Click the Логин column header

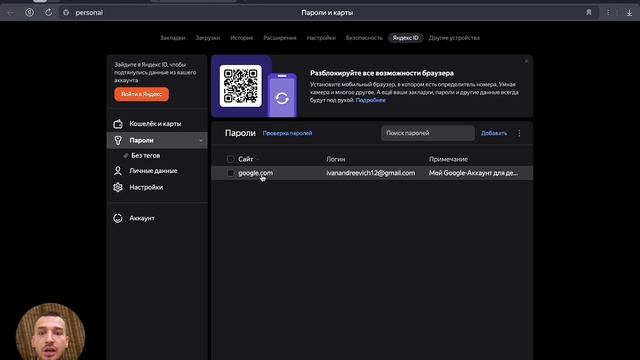pos(336,159)
